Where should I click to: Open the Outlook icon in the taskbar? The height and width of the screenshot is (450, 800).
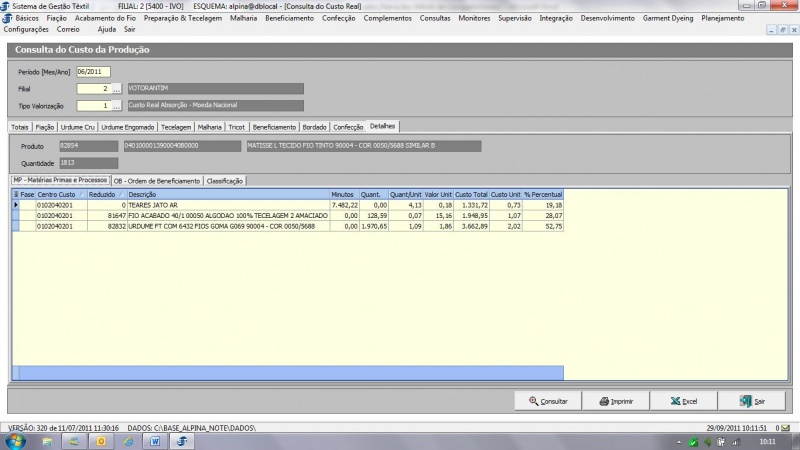[x=100, y=440]
